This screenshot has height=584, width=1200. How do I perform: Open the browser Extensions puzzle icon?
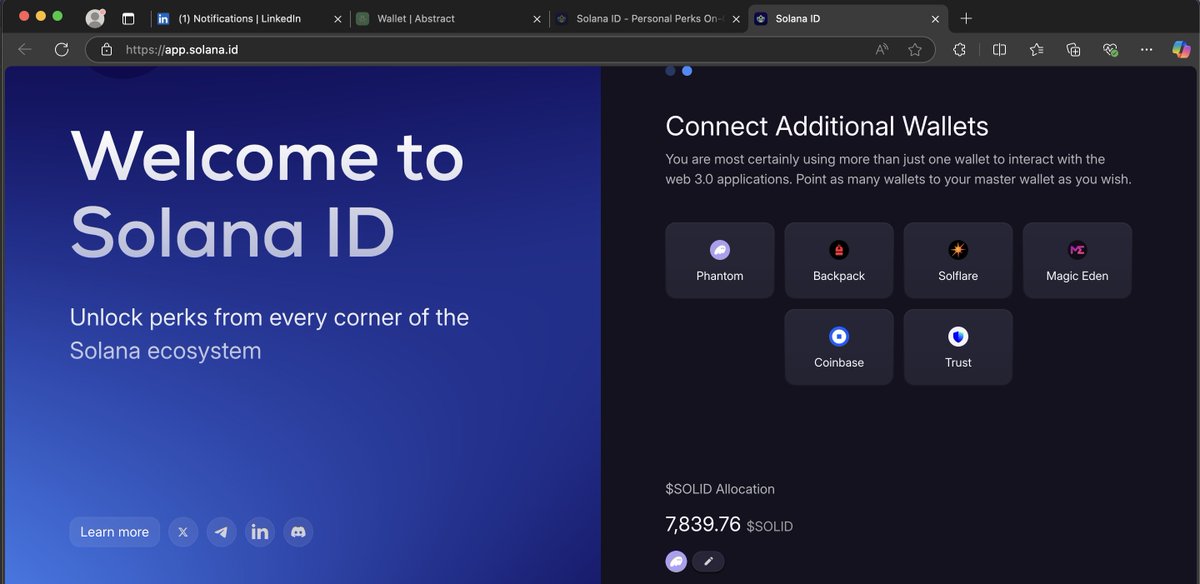960,49
